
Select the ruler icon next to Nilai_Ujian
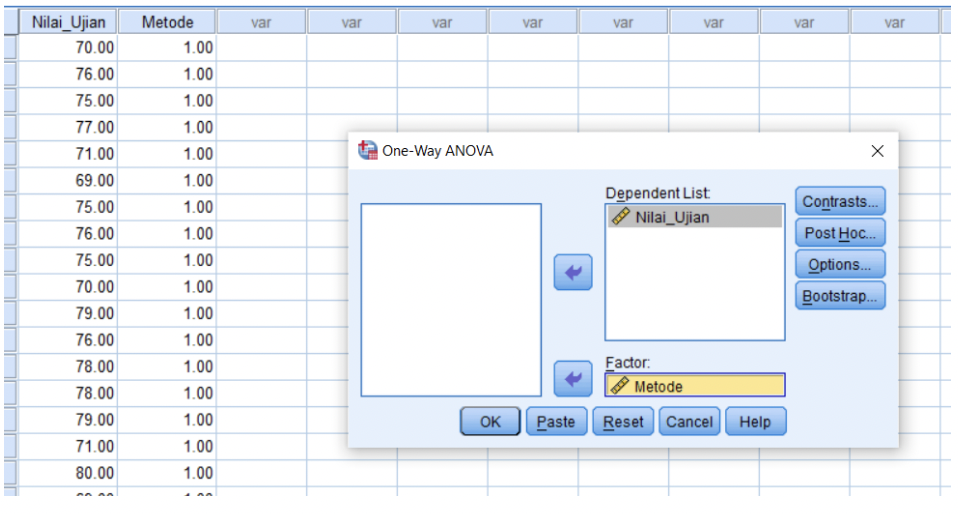pos(621,216)
